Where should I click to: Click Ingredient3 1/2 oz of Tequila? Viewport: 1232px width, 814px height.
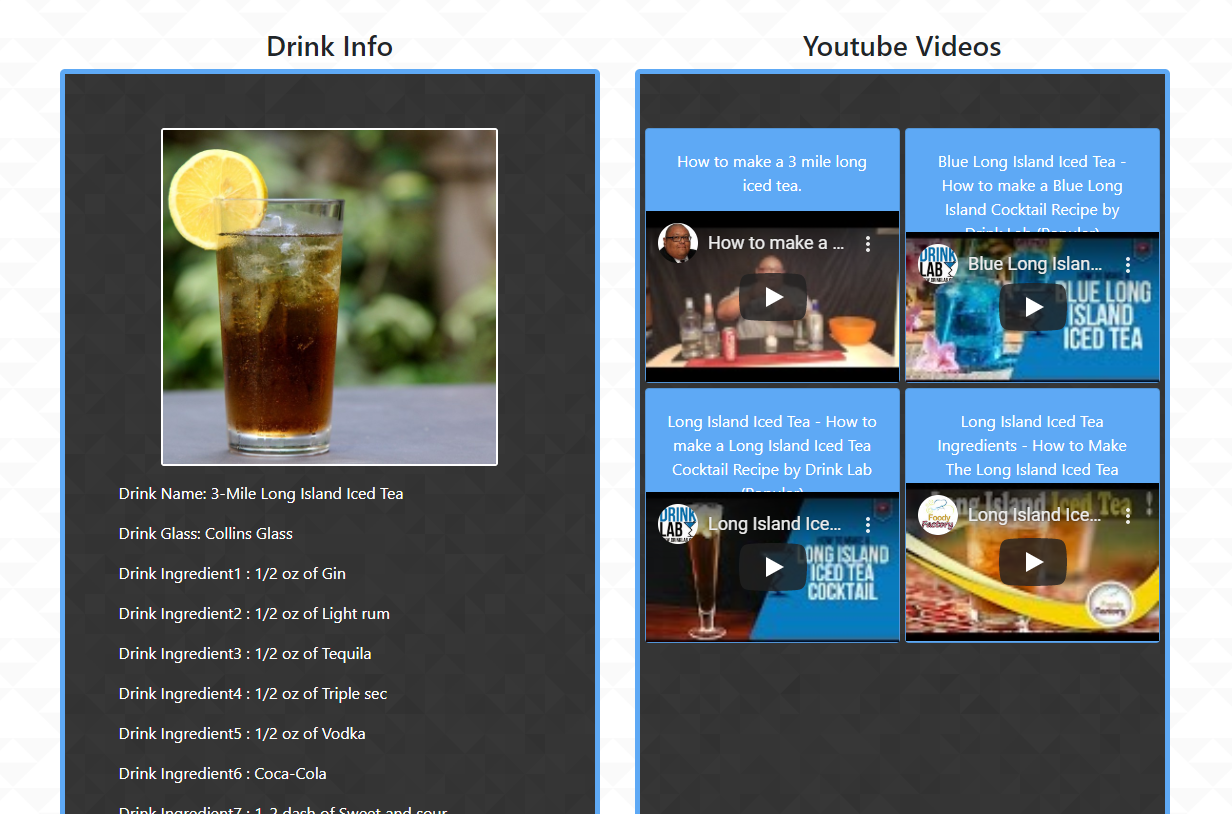point(245,654)
